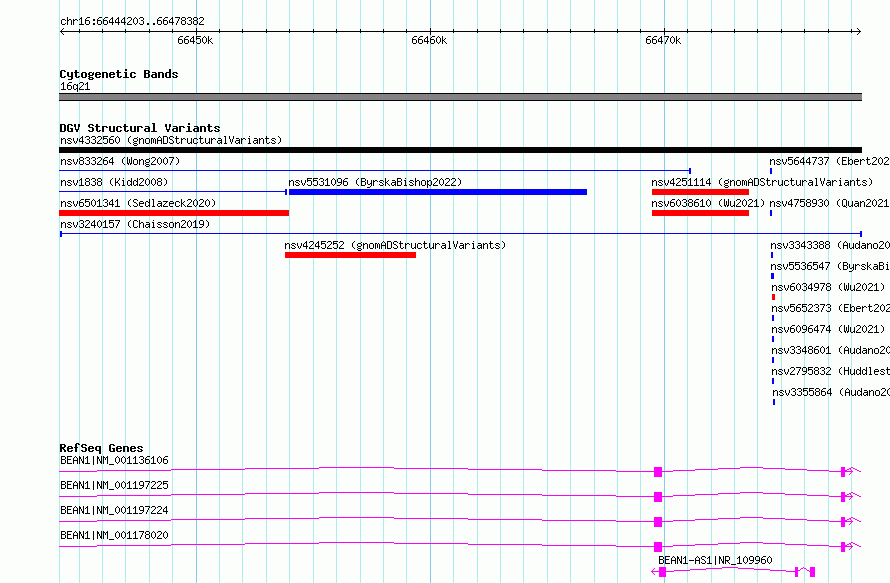Click the BEAN1|NM_001178020 transcript label
890x583 pixels.
114,535
